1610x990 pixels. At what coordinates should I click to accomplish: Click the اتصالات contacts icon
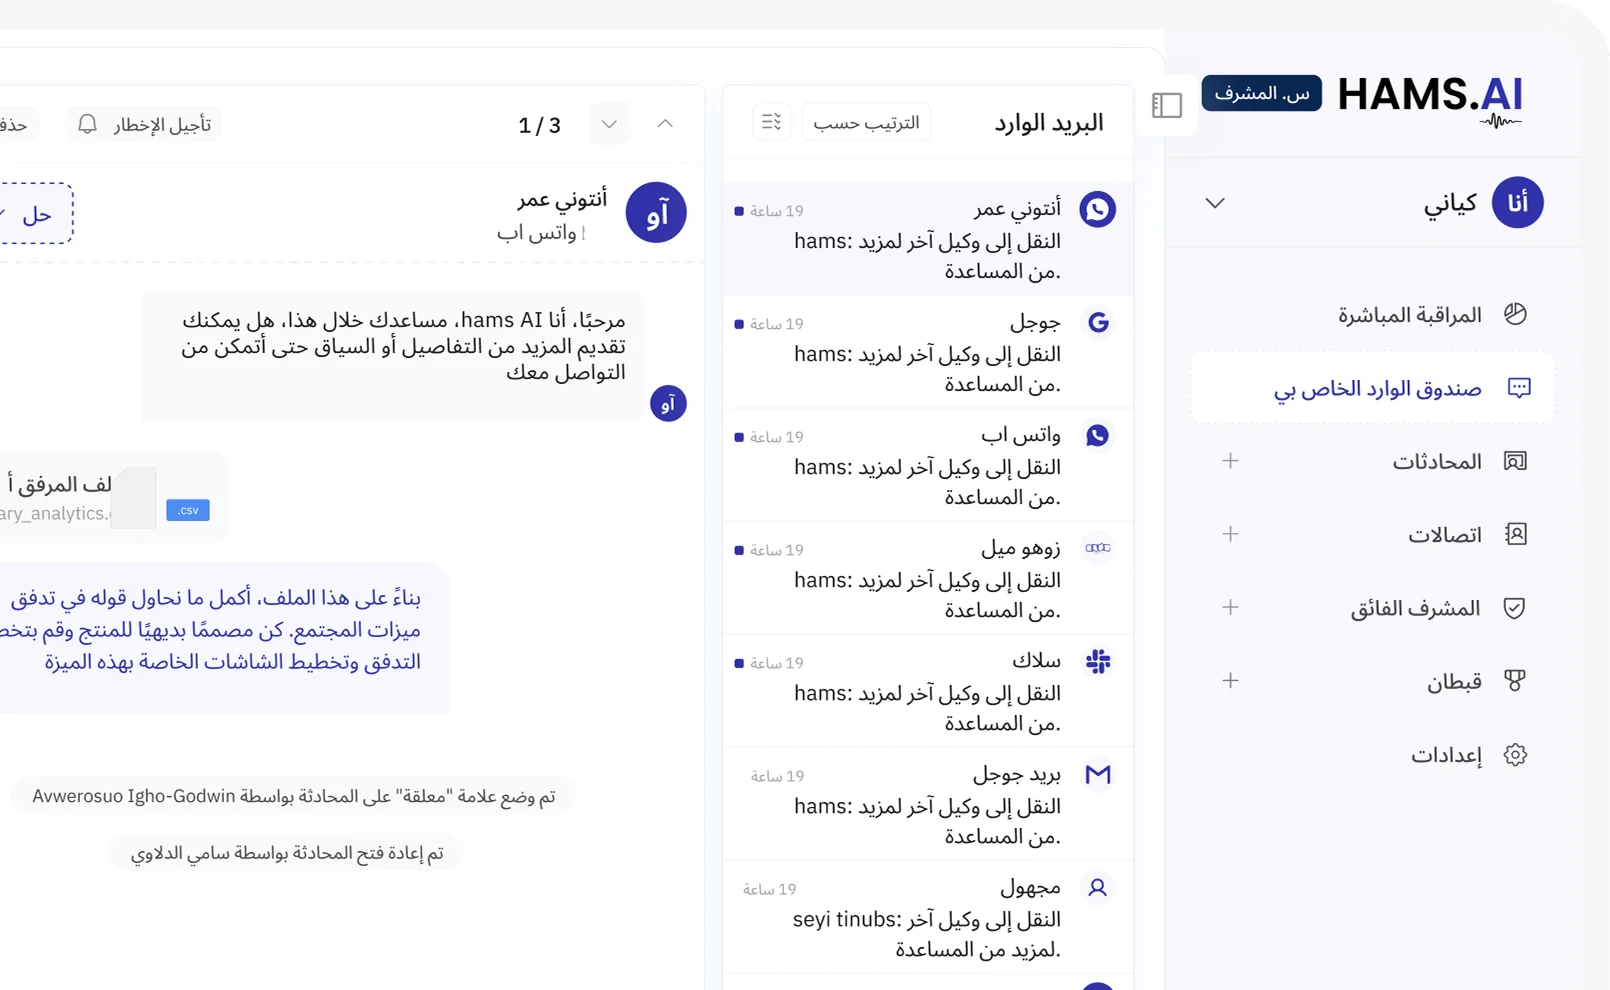coord(1516,534)
